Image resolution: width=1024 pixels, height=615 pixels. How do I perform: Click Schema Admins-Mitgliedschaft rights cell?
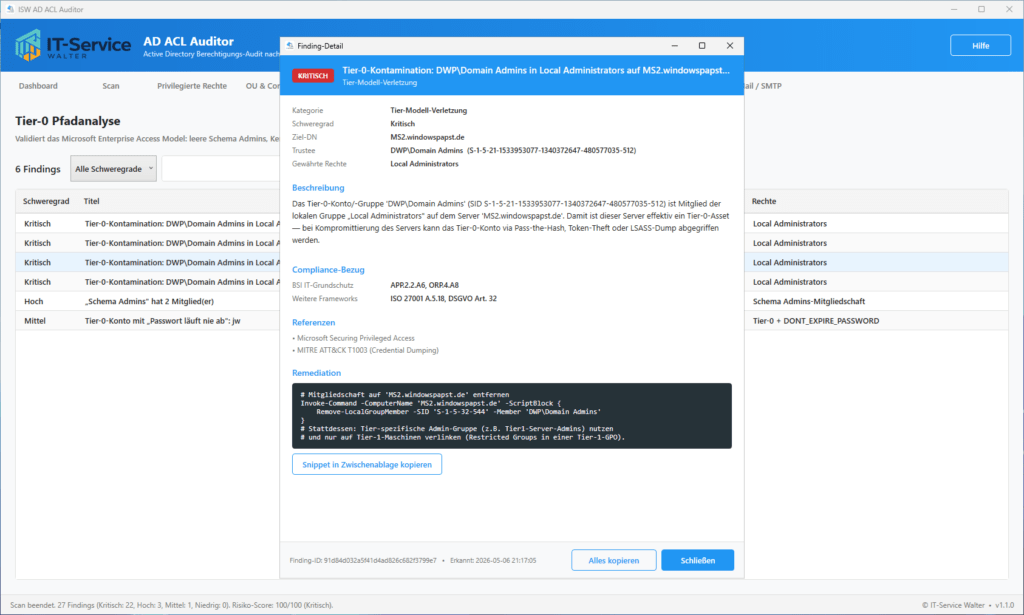coord(808,301)
